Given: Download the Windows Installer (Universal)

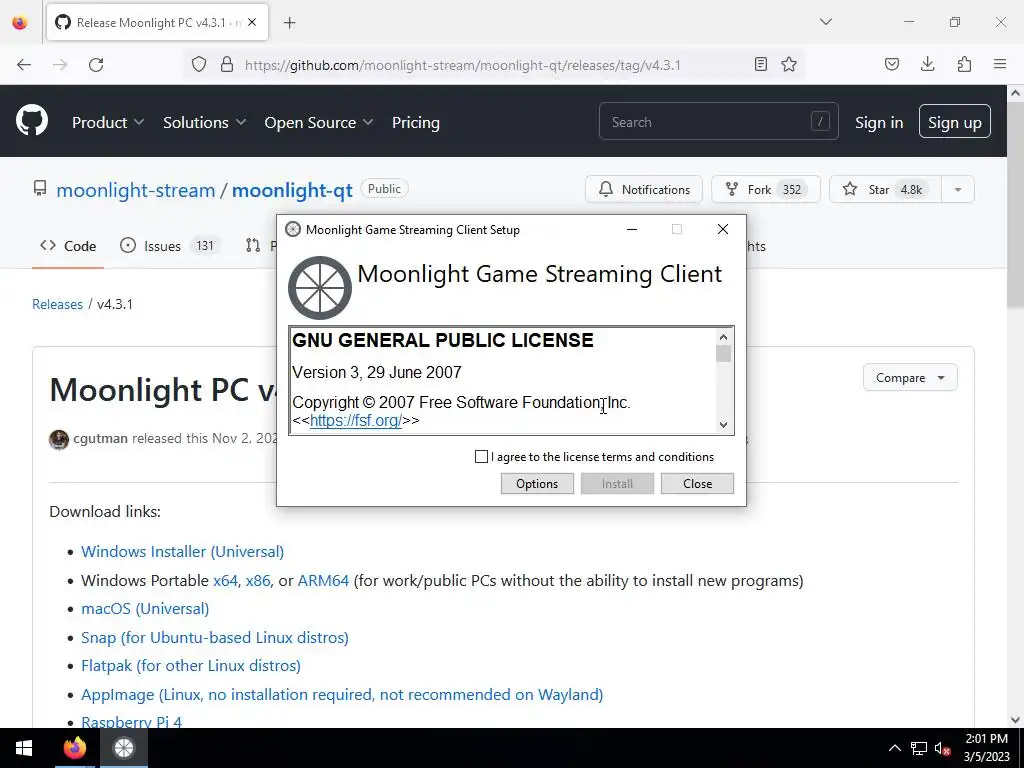Looking at the screenshot, I should pos(182,552).
